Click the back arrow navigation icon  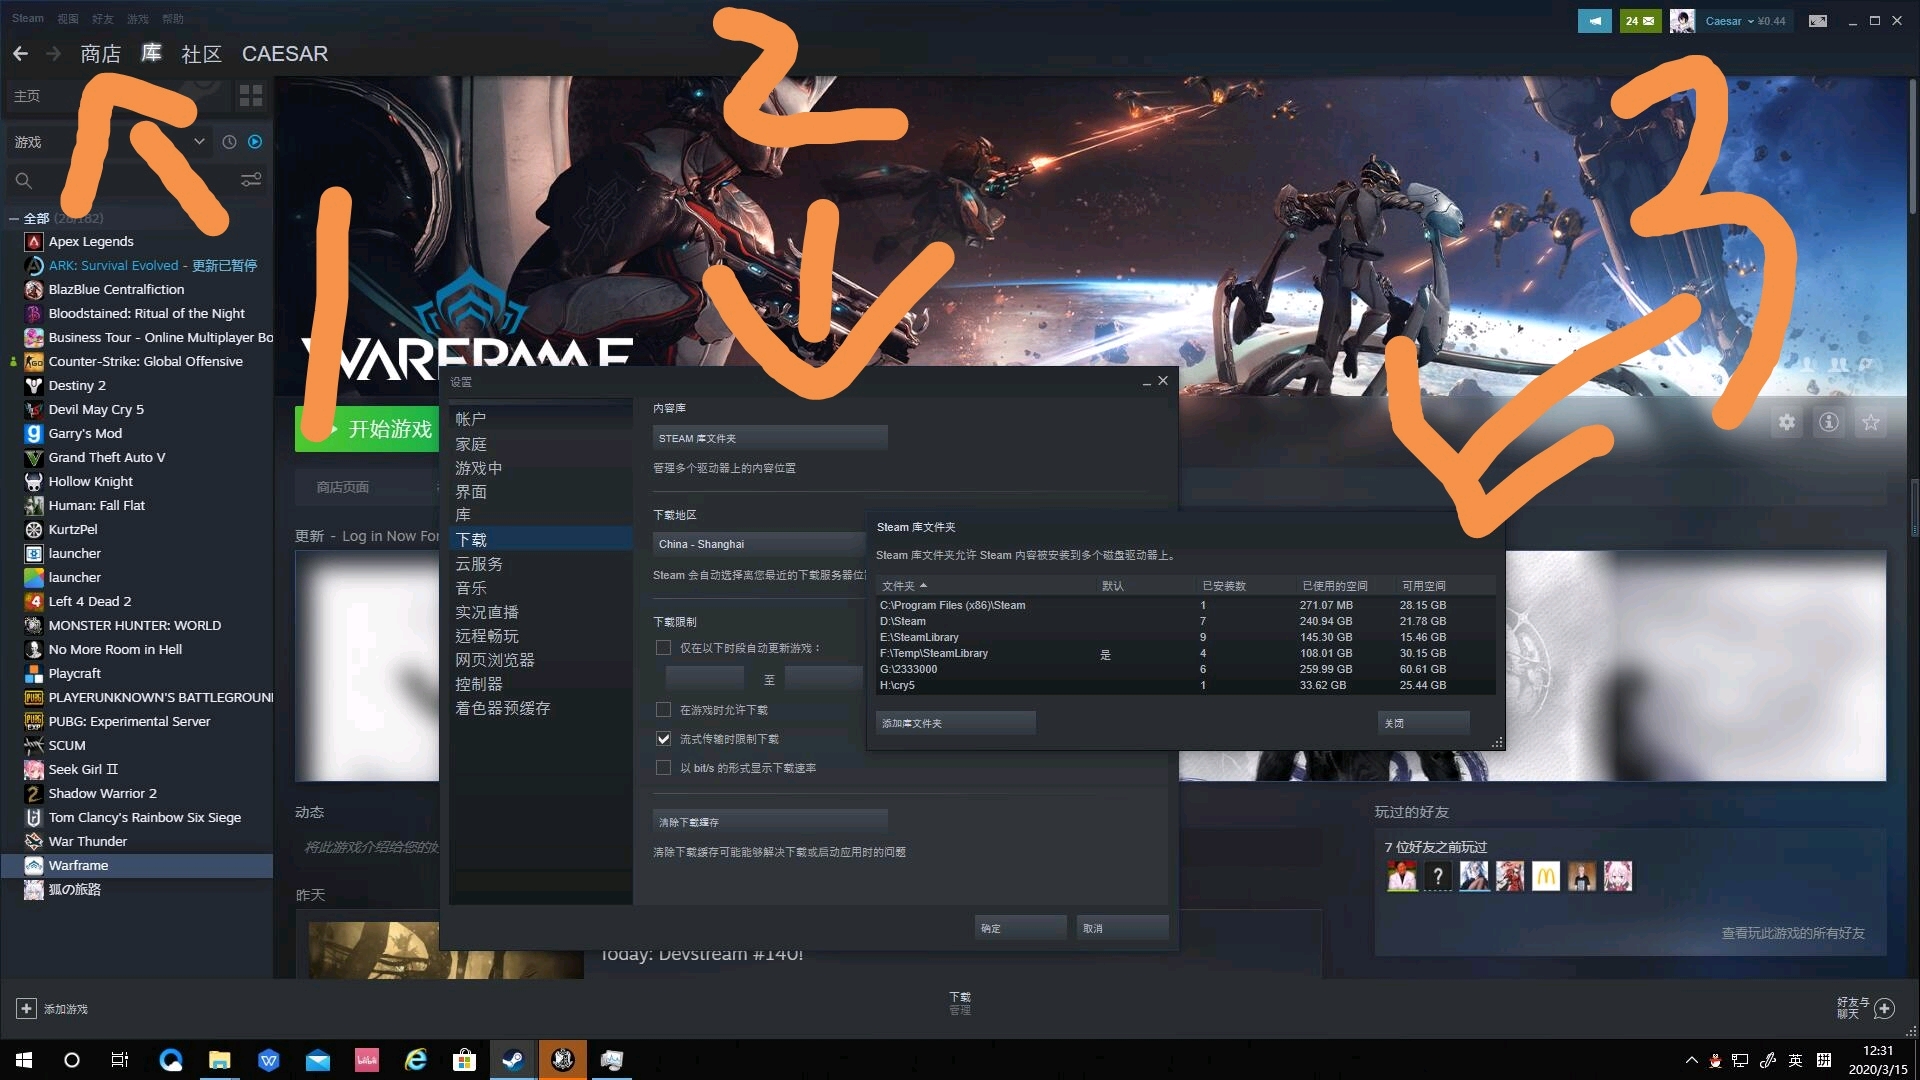point(20,54)
